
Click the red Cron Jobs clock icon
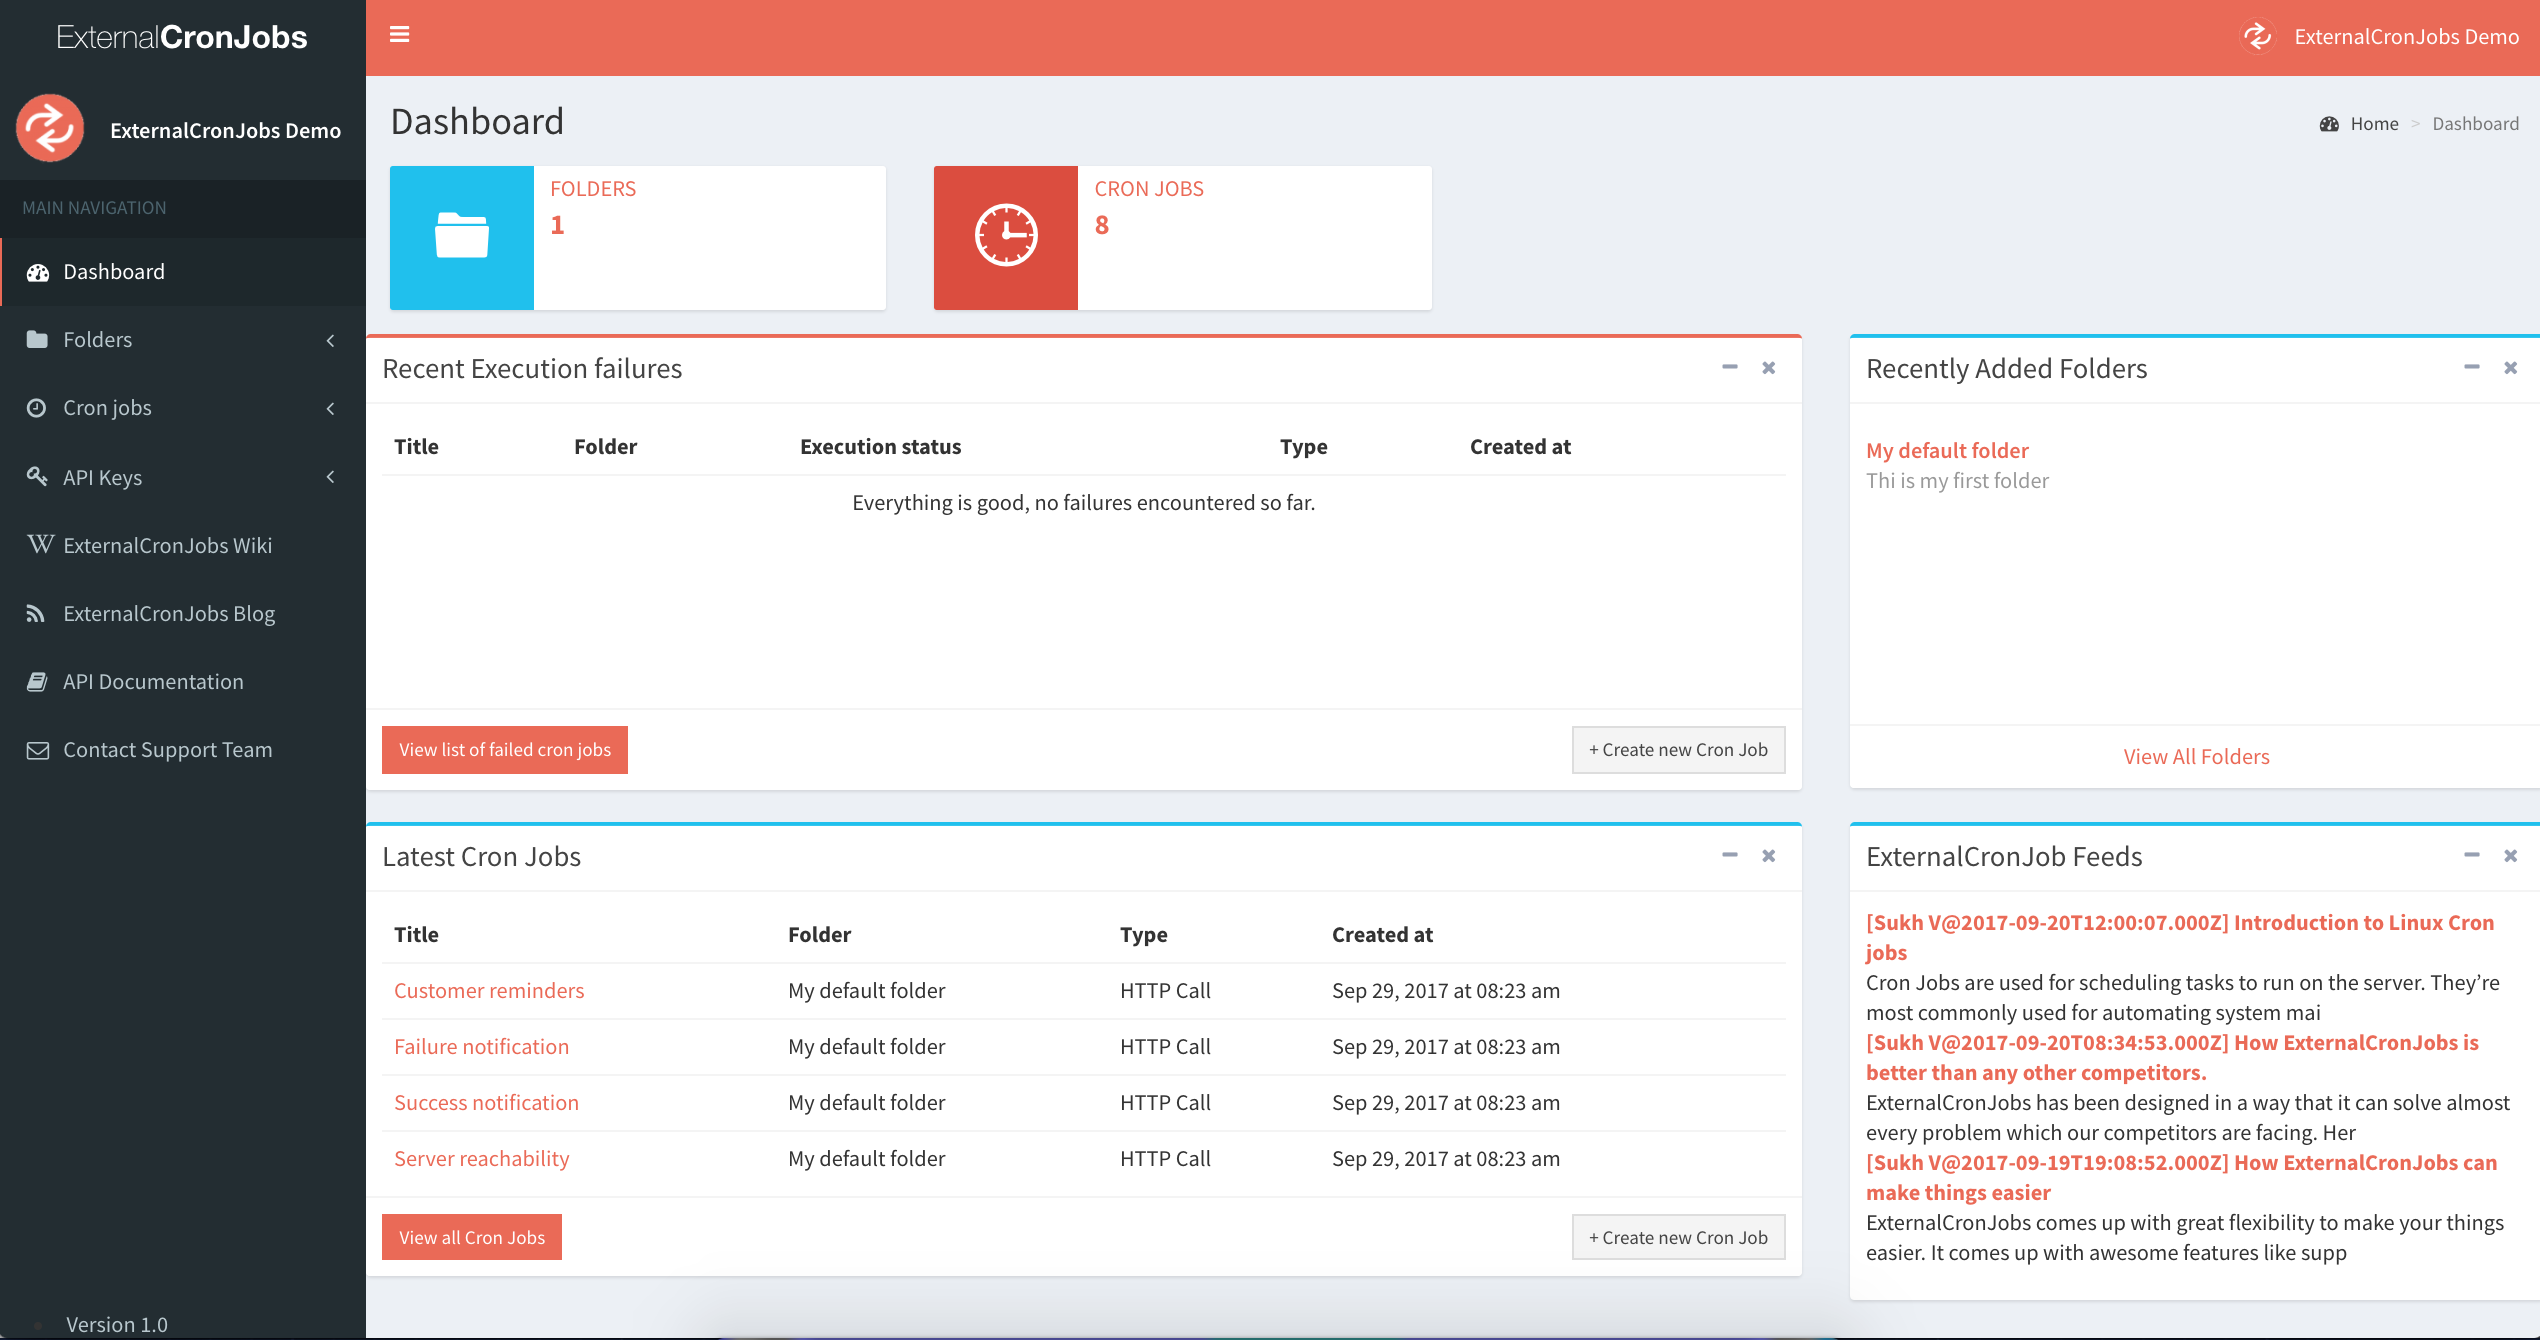point(1005,237)
